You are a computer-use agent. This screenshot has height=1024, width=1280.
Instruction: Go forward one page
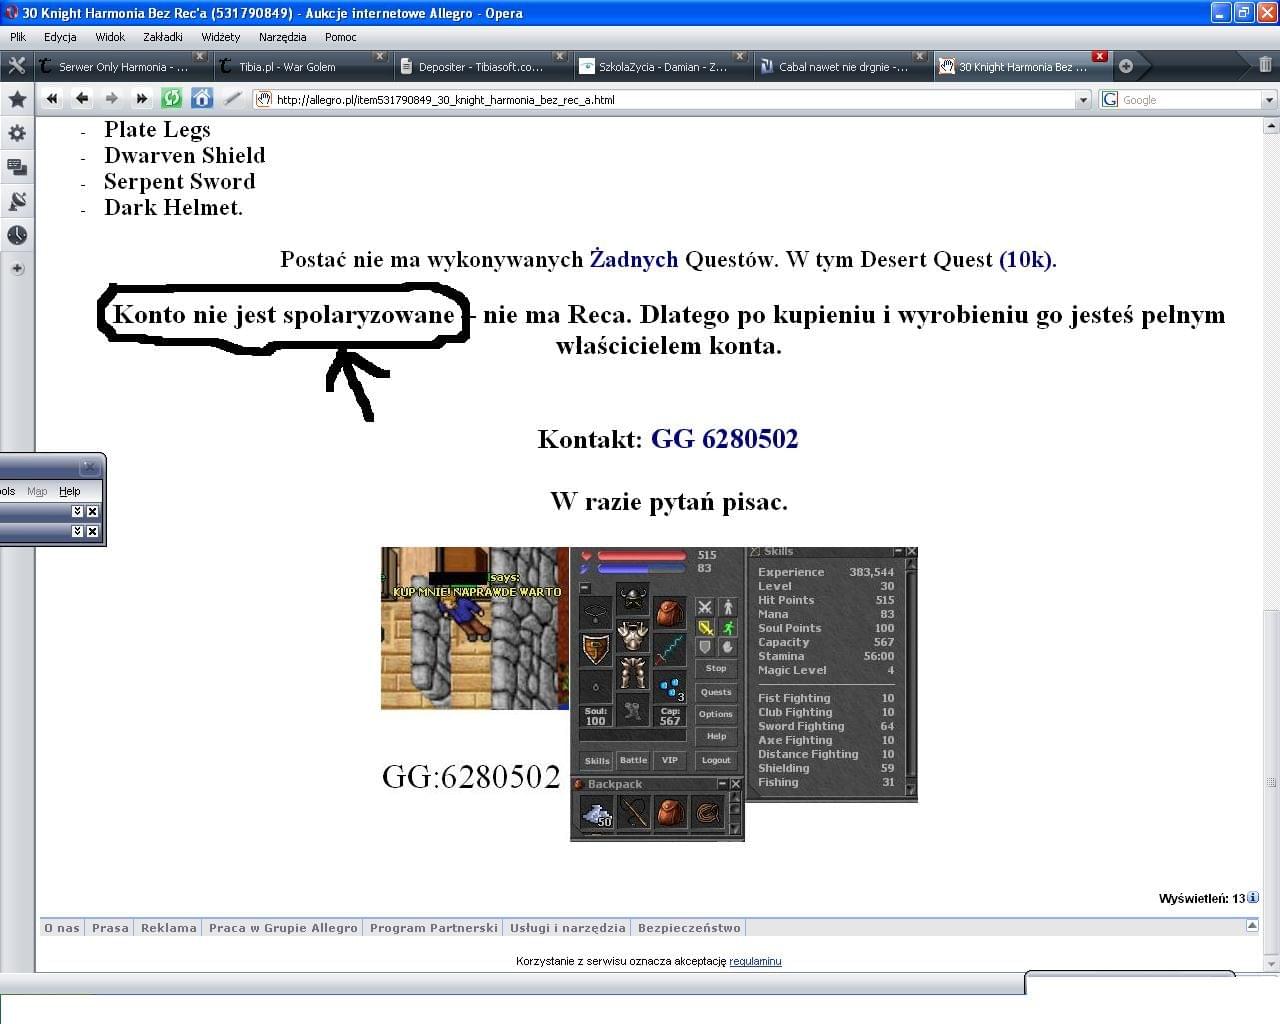pos(112,98)
